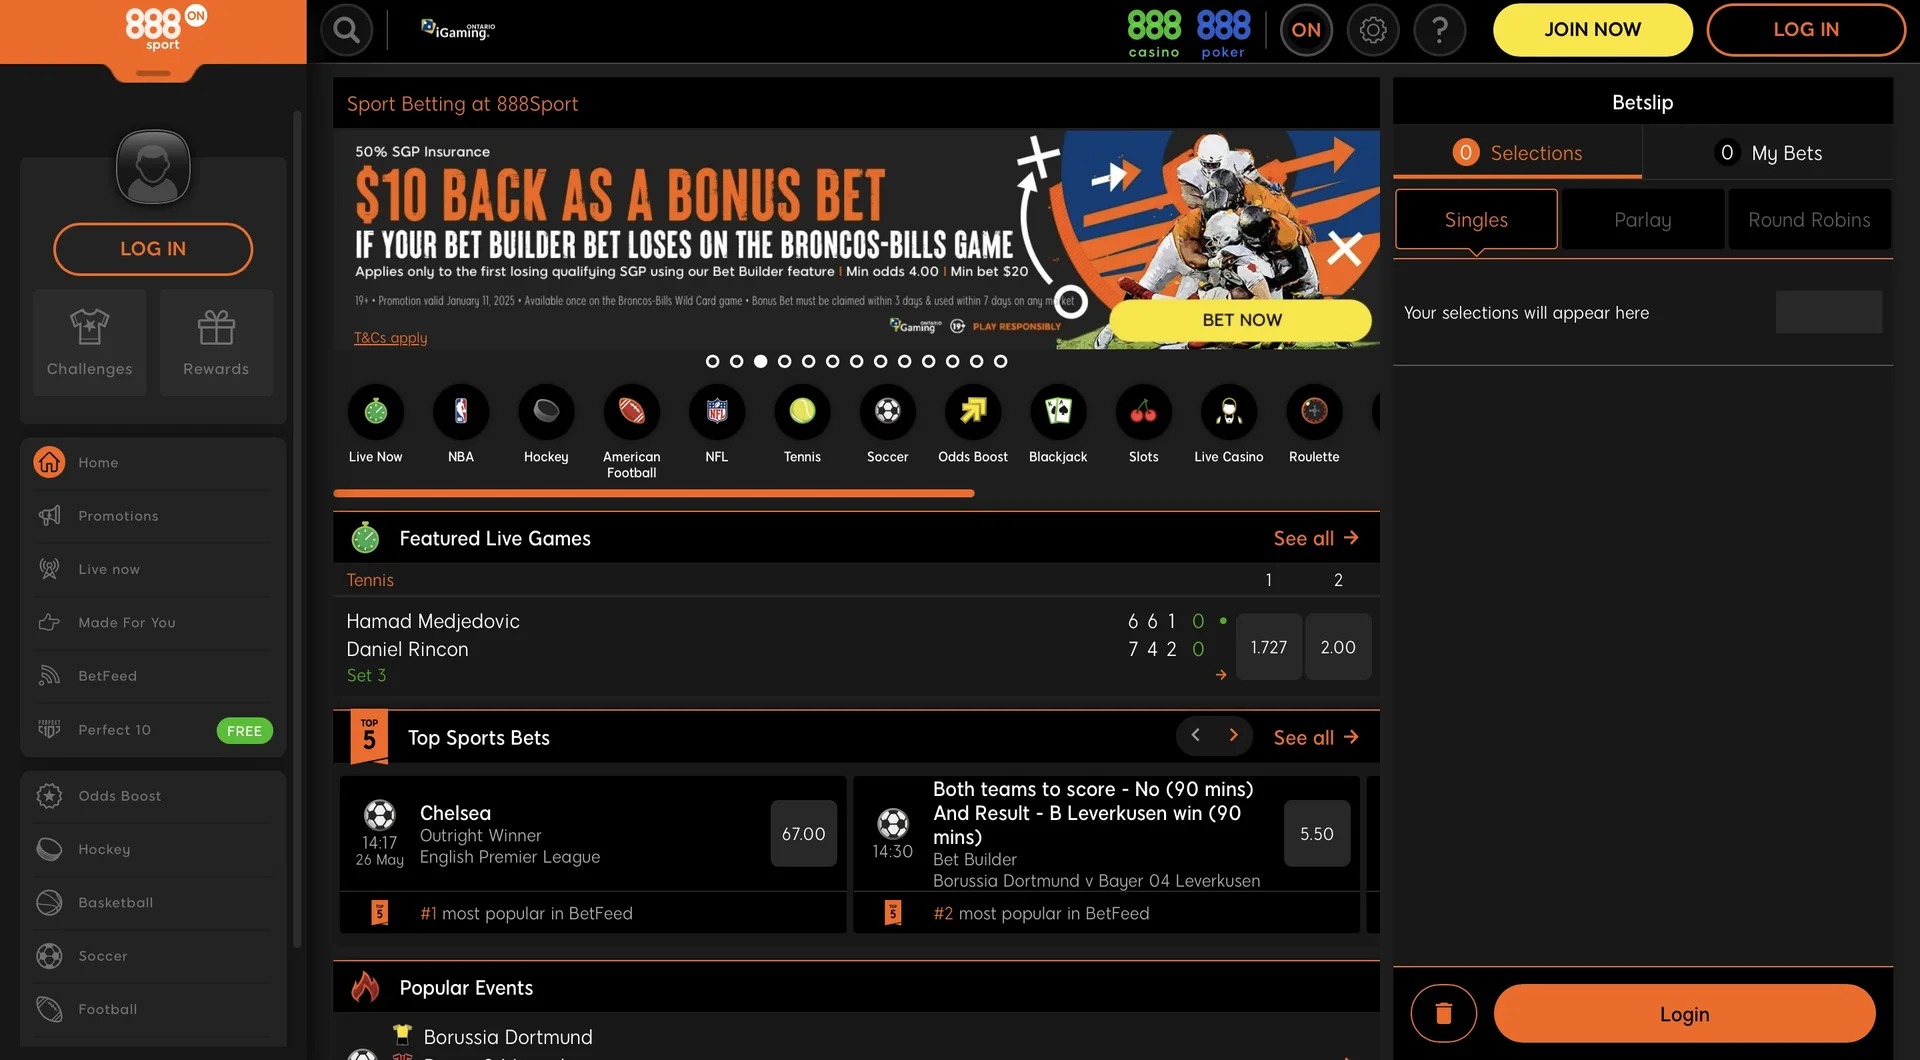1920x1060 pixels.
Task: Select the fourth banner carousel dot
Action: coord(784,361)
